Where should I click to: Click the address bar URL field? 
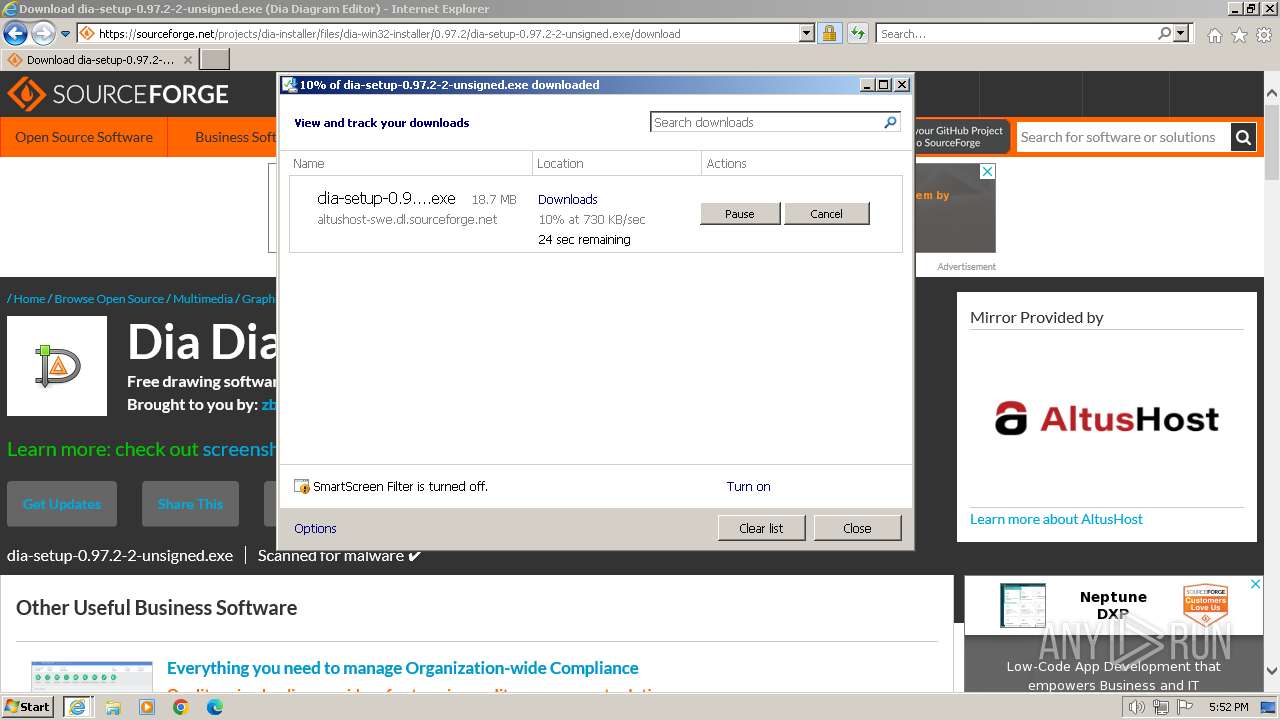pos(437,34)
